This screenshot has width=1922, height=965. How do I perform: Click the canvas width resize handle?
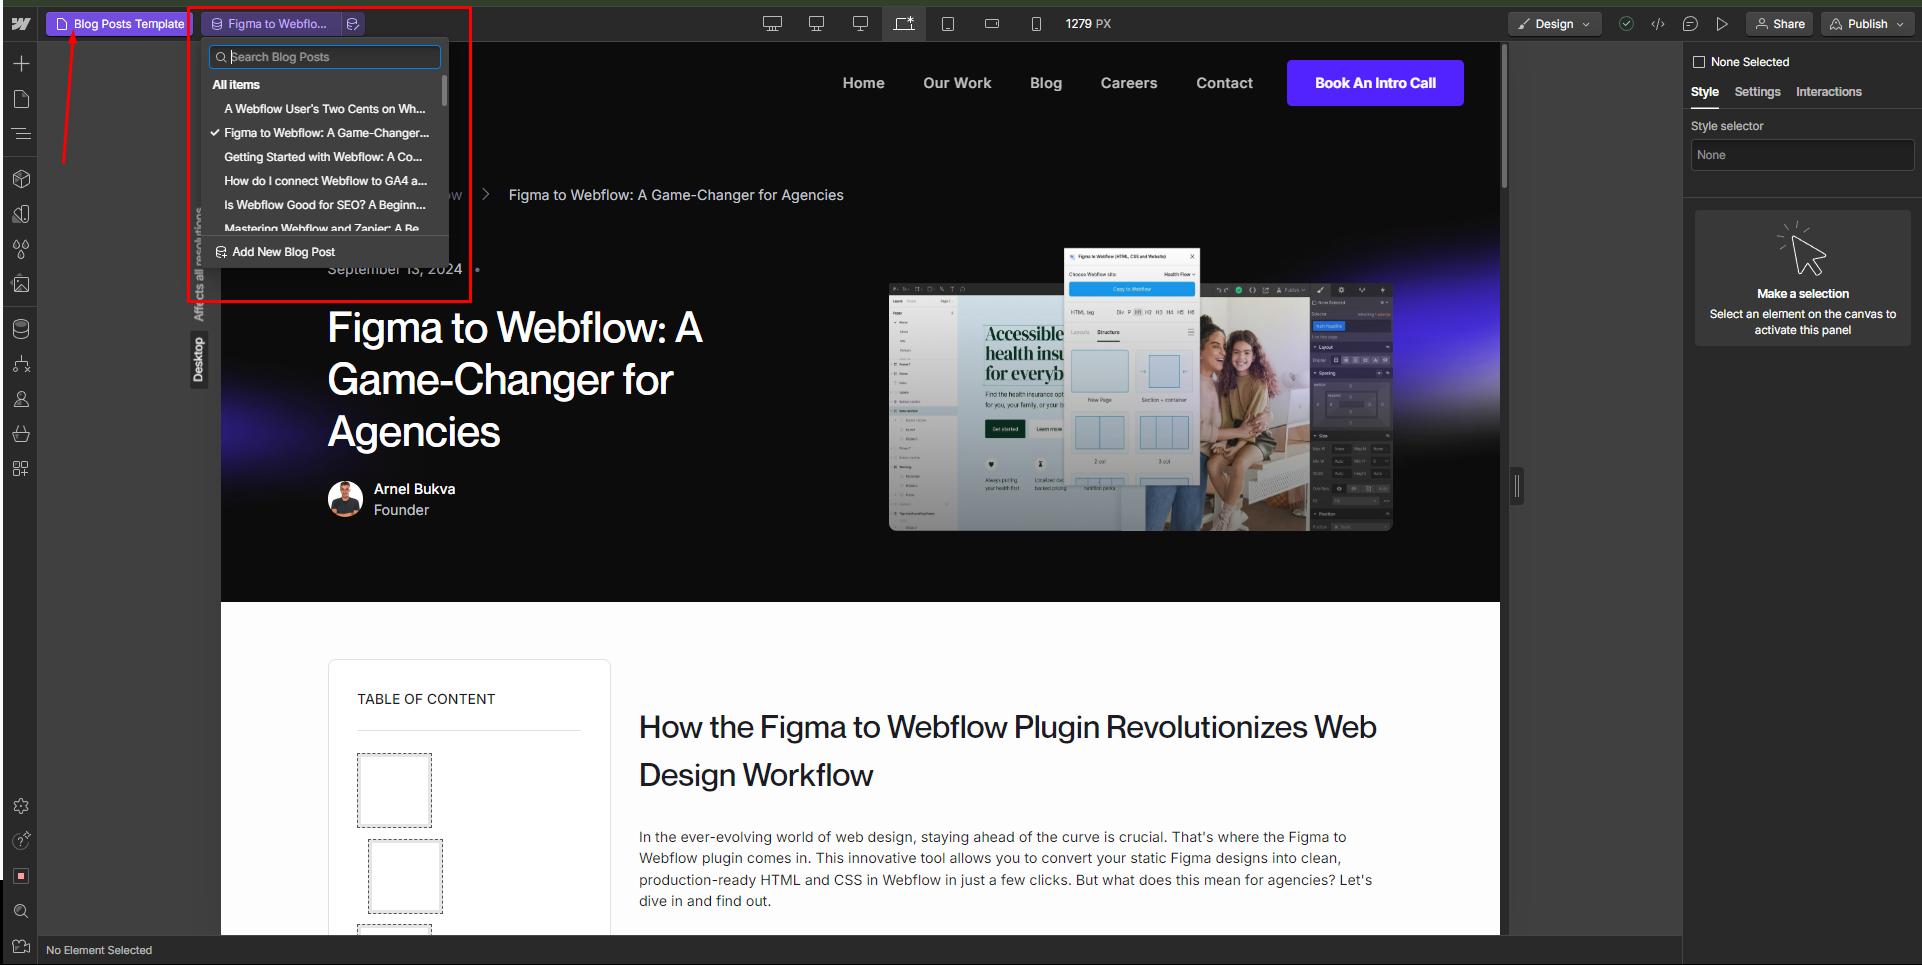[1517, 487]
